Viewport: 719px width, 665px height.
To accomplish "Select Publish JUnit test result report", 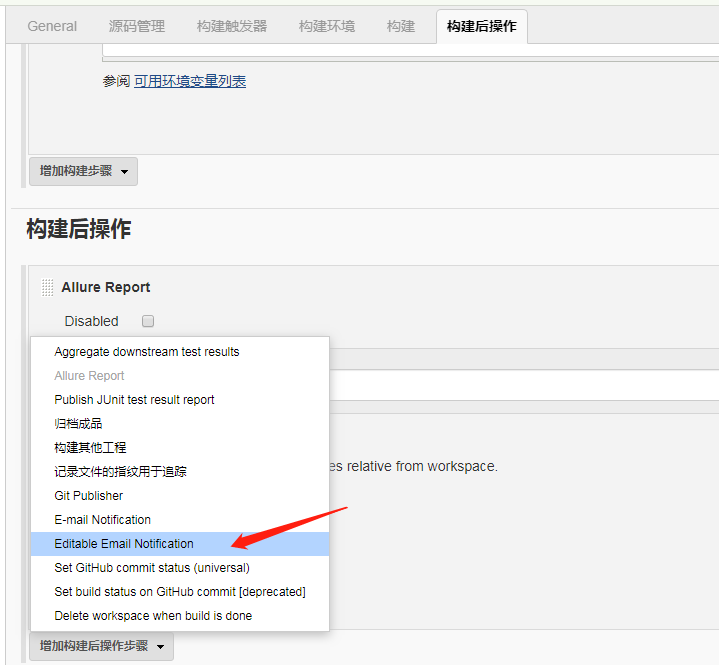I will (x=180, y=399).
